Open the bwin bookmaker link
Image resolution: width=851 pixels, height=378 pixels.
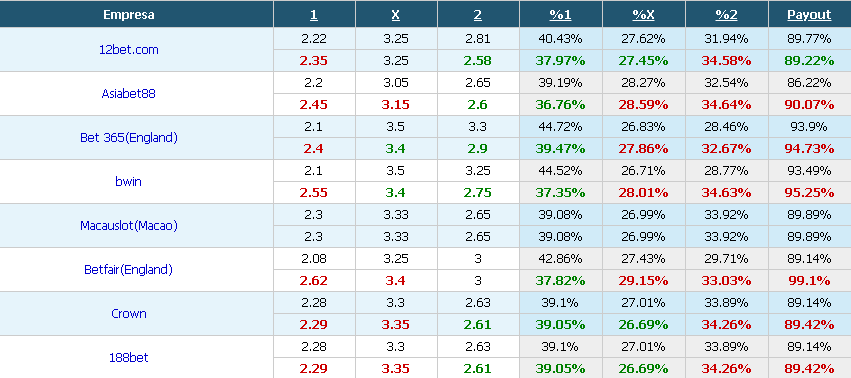pos(129,181)
